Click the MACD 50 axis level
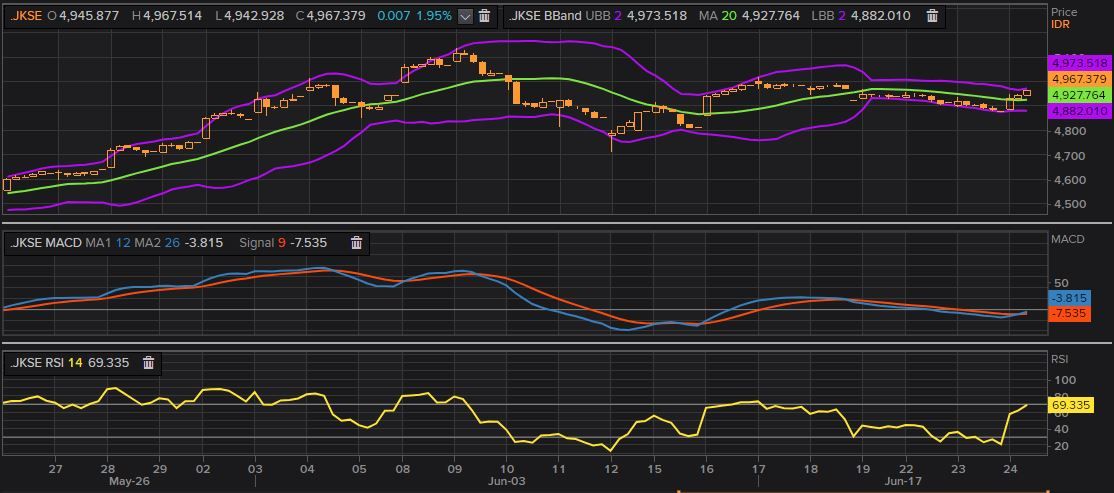The height and width of the screenshot is (493, 1114). tap(1059, 284)
